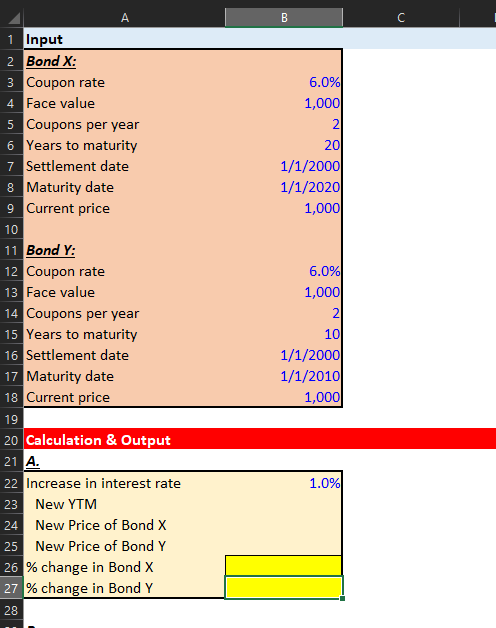
Task: Click Bond Y Current price label in row 18
Action: (x=68, y=397)
